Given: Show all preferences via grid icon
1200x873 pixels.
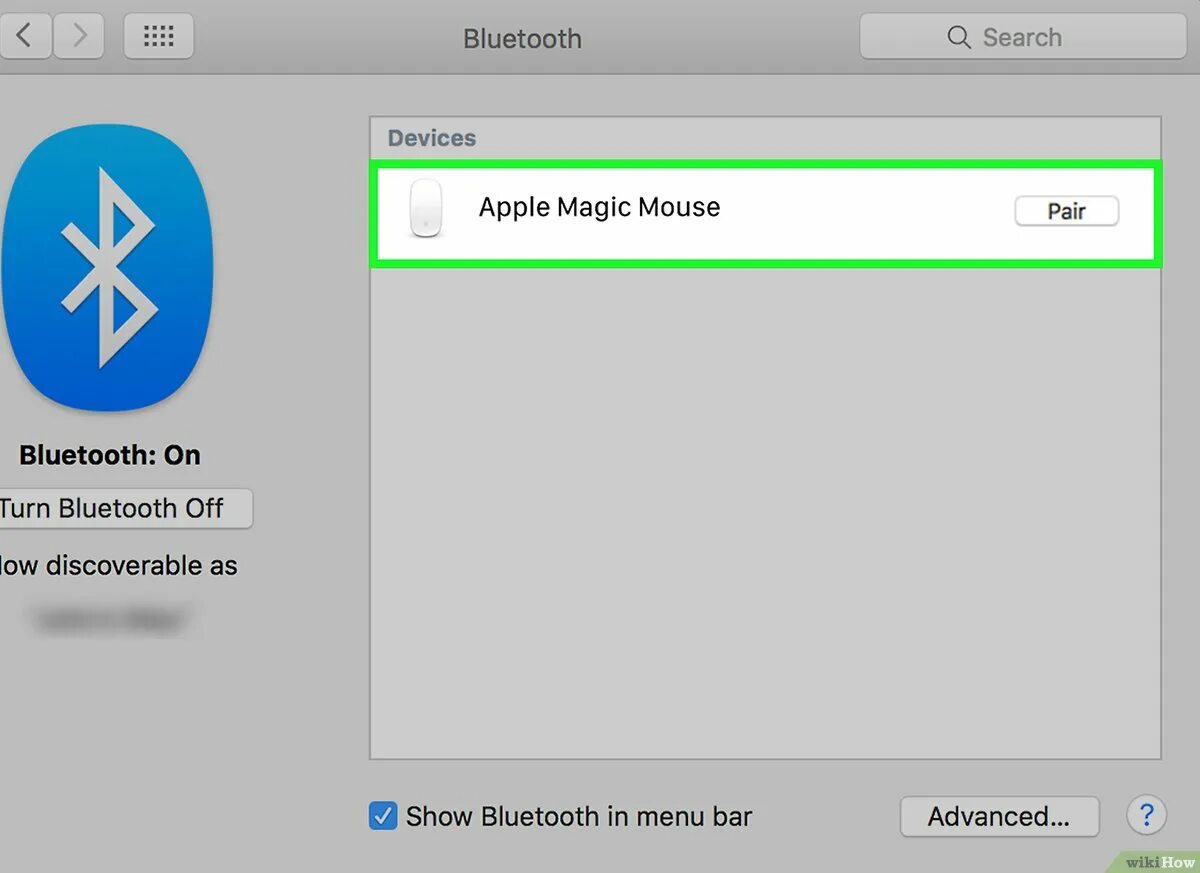Looking at the screenshot, I should pyautogui.click(x=159, y=37).
